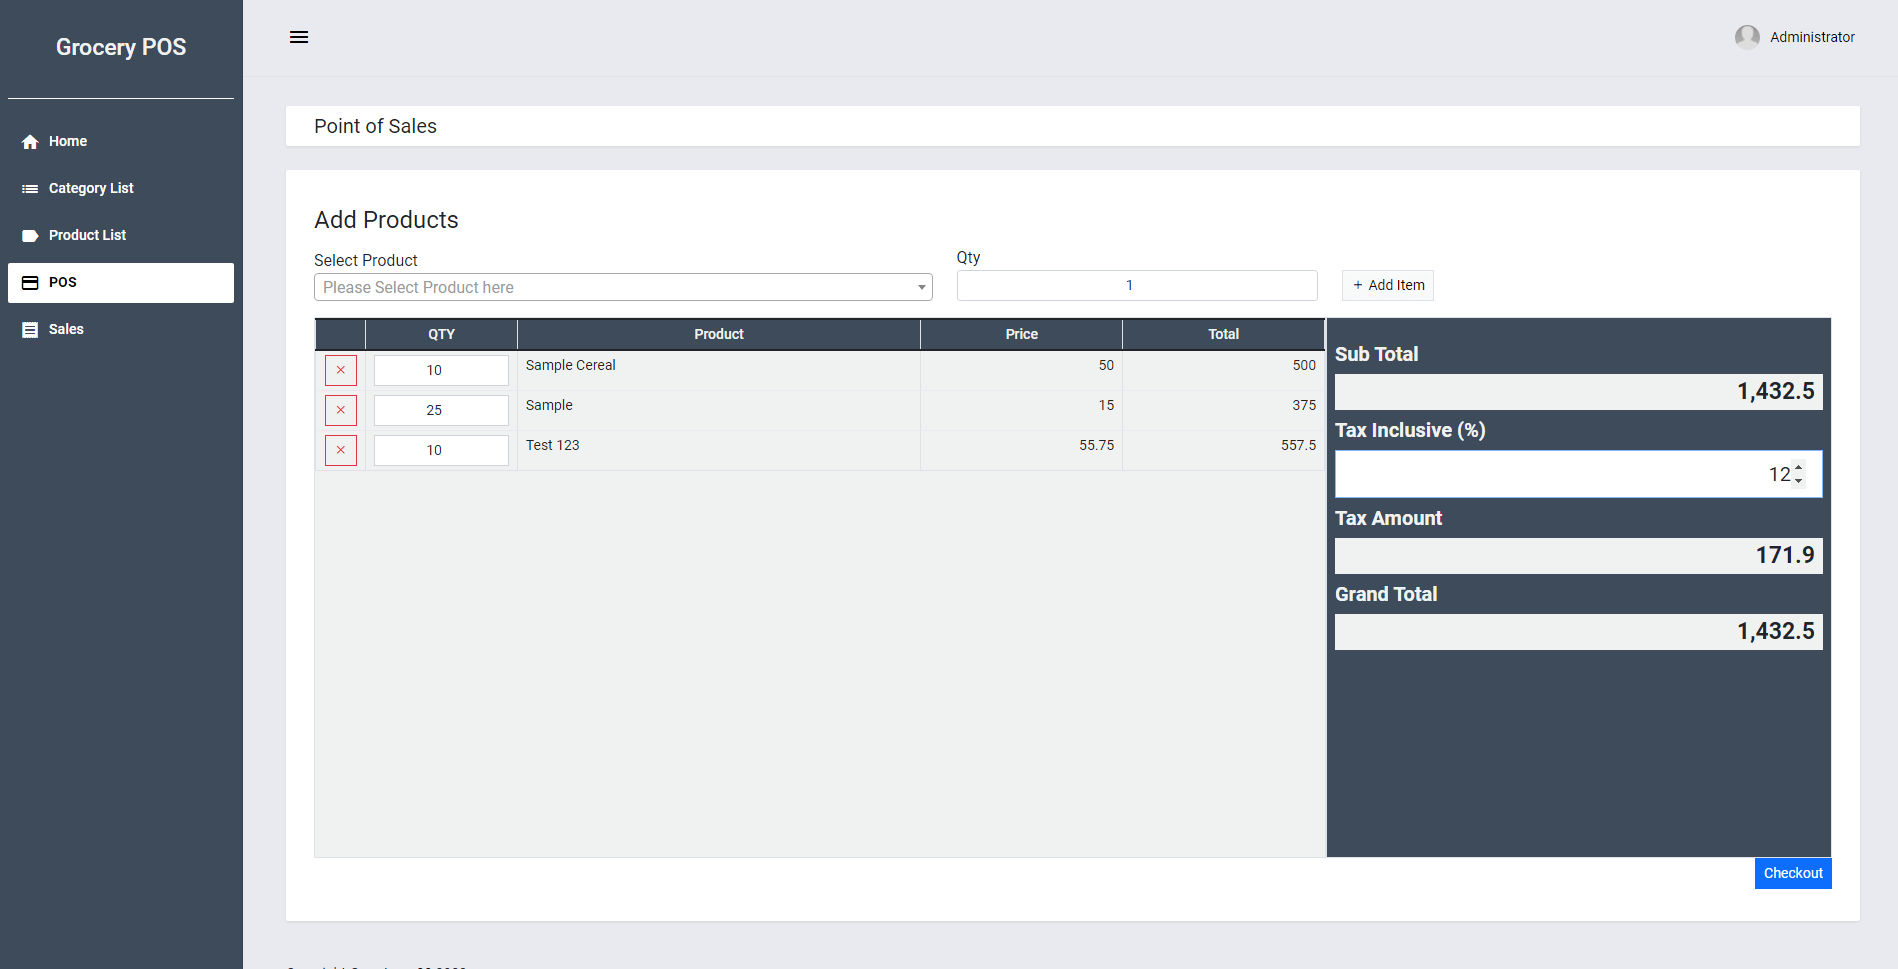1898x969 pixels.
Task: Remove Sample Cereal from the cart
Action: [x=340, y=369]
